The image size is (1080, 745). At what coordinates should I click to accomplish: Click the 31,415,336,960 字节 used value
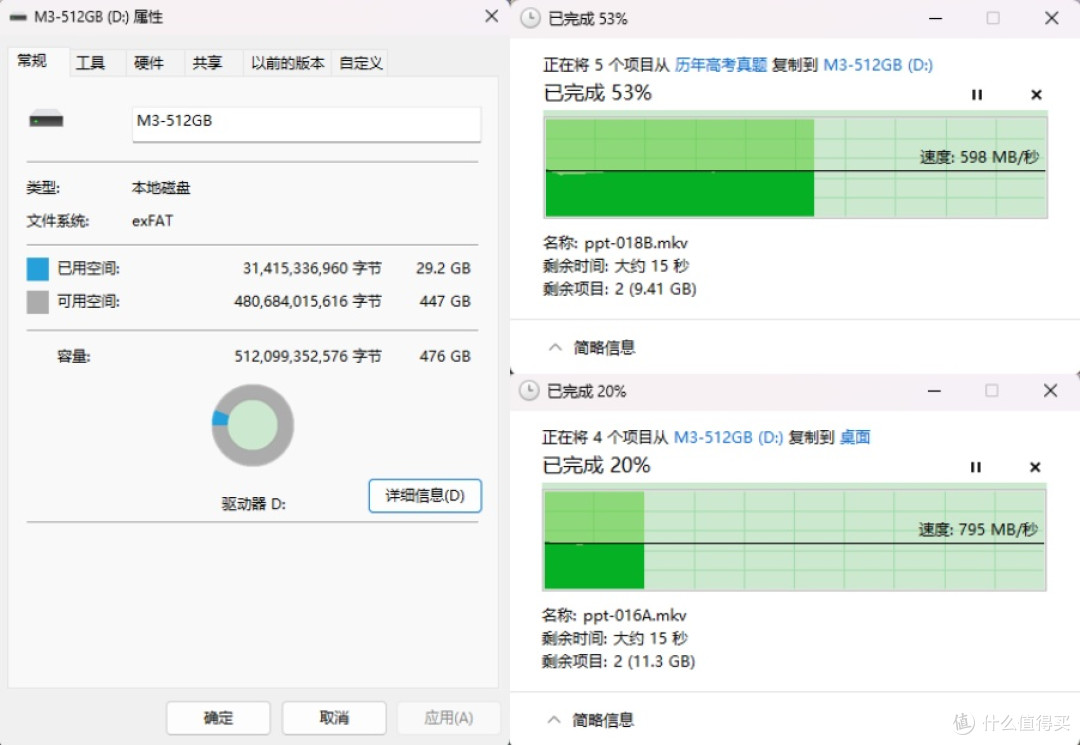click(x=312, y=269)
